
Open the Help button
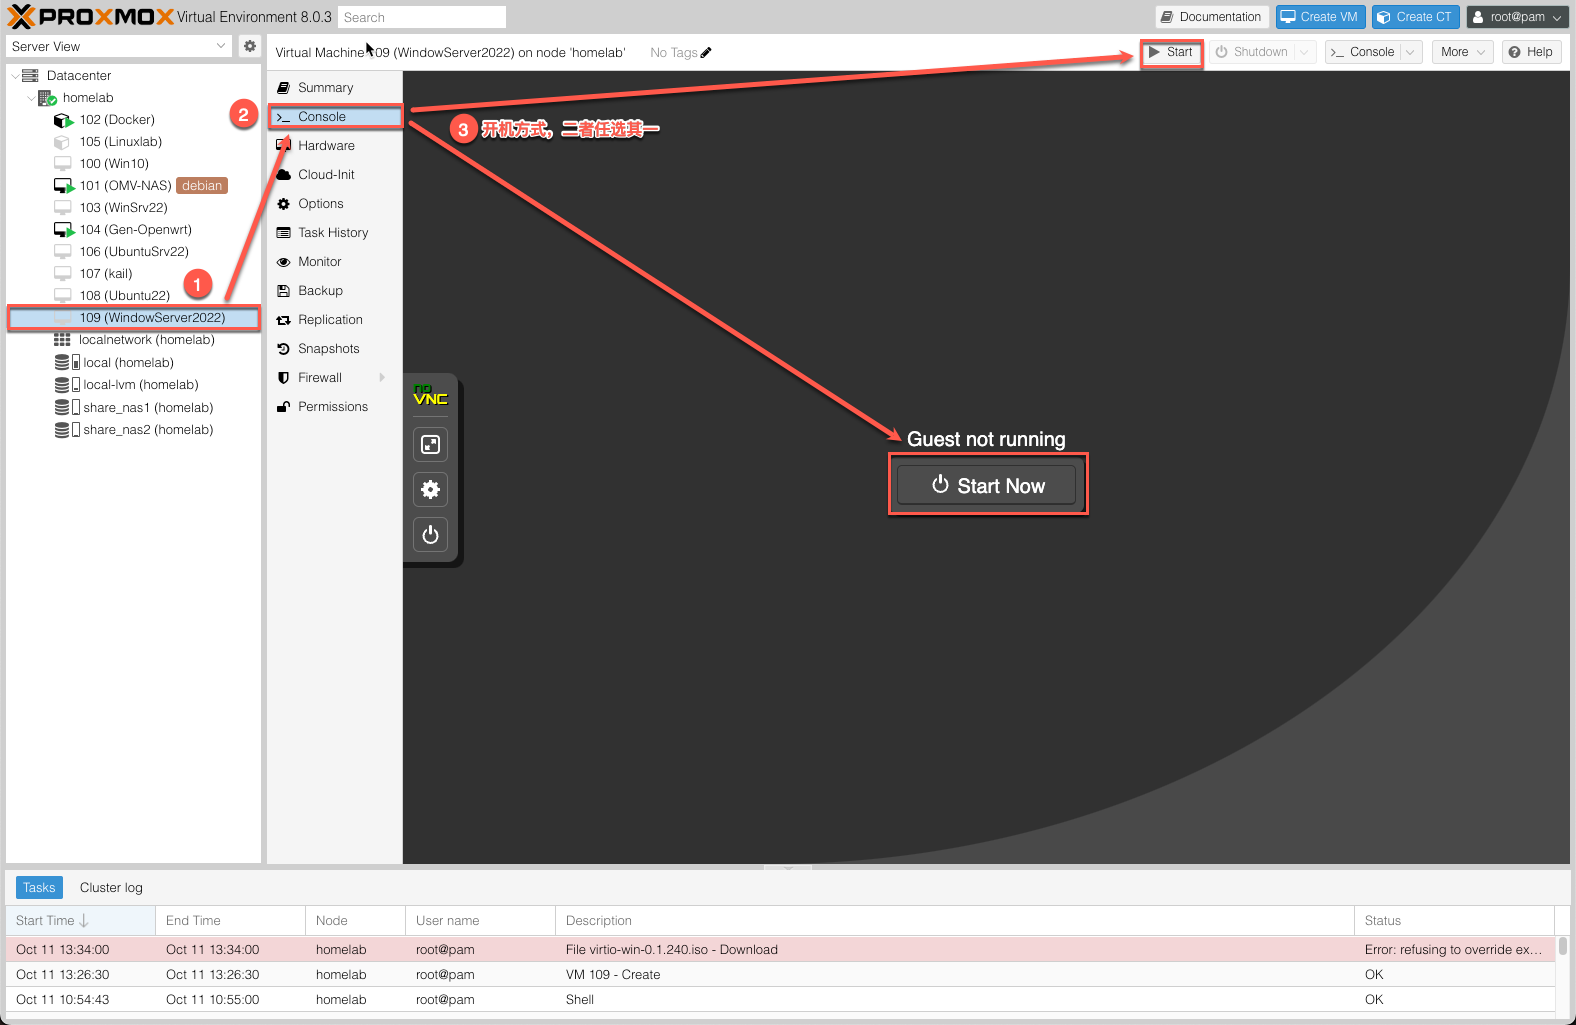(1531, 52)
